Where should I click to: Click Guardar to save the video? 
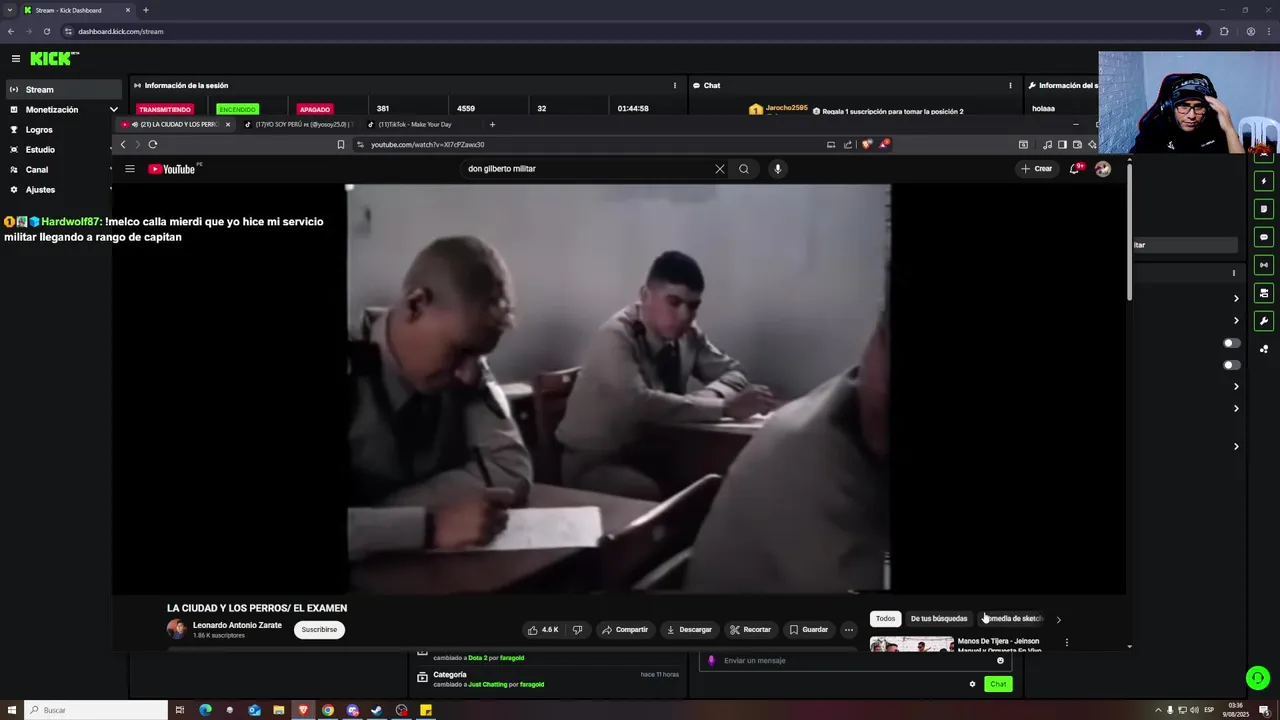(809, 630)
